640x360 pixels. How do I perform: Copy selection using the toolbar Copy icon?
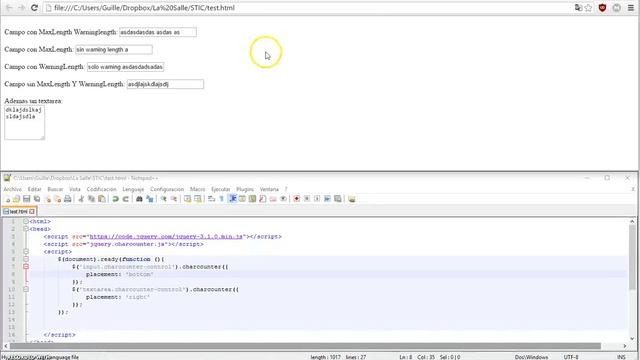click(x=91, y=199)
